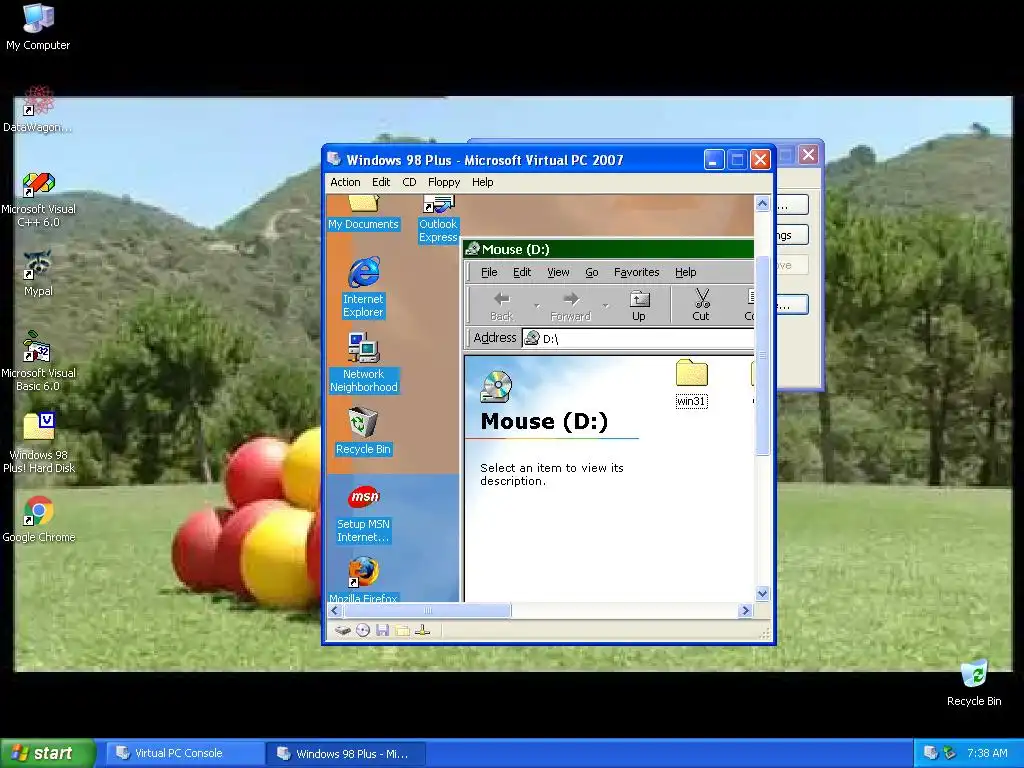Open the Help menu in Mouse (D:) window
Image resolution: width=1024 pixels, height=768 pixels.
(686, 272)
